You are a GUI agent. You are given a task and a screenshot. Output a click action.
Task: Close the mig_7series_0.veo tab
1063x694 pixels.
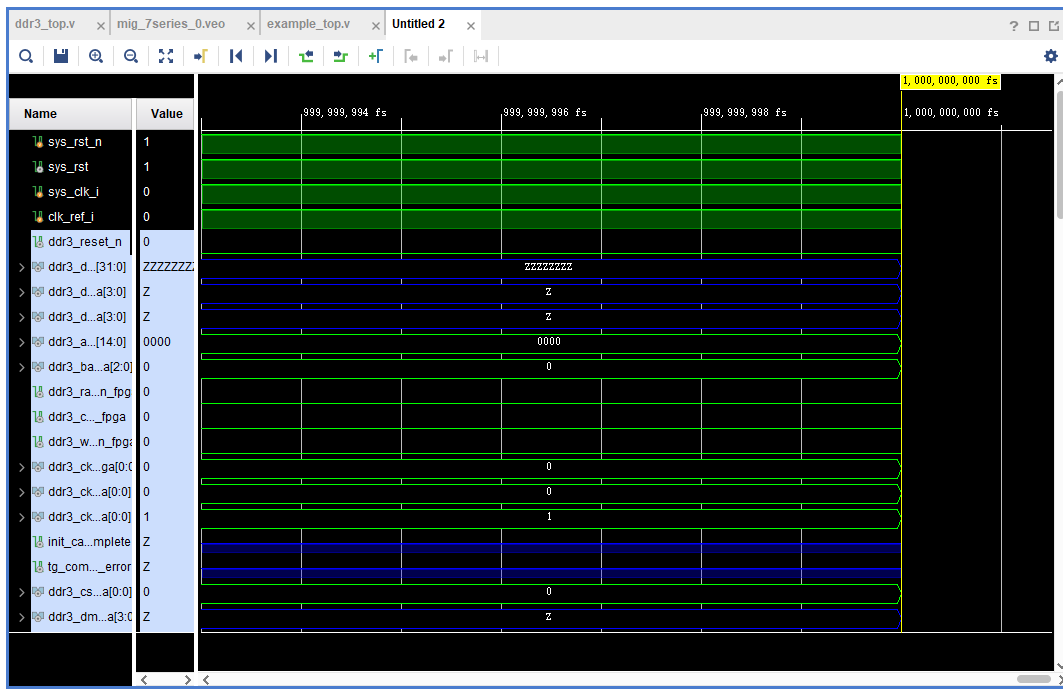251,26
